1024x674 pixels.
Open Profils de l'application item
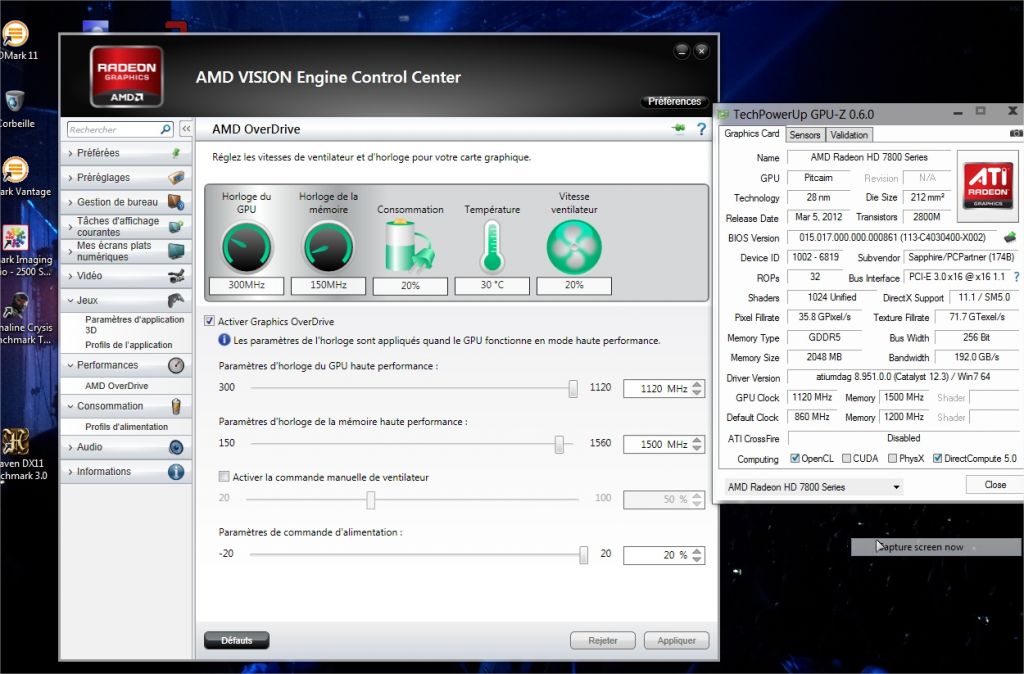point(129,344)
